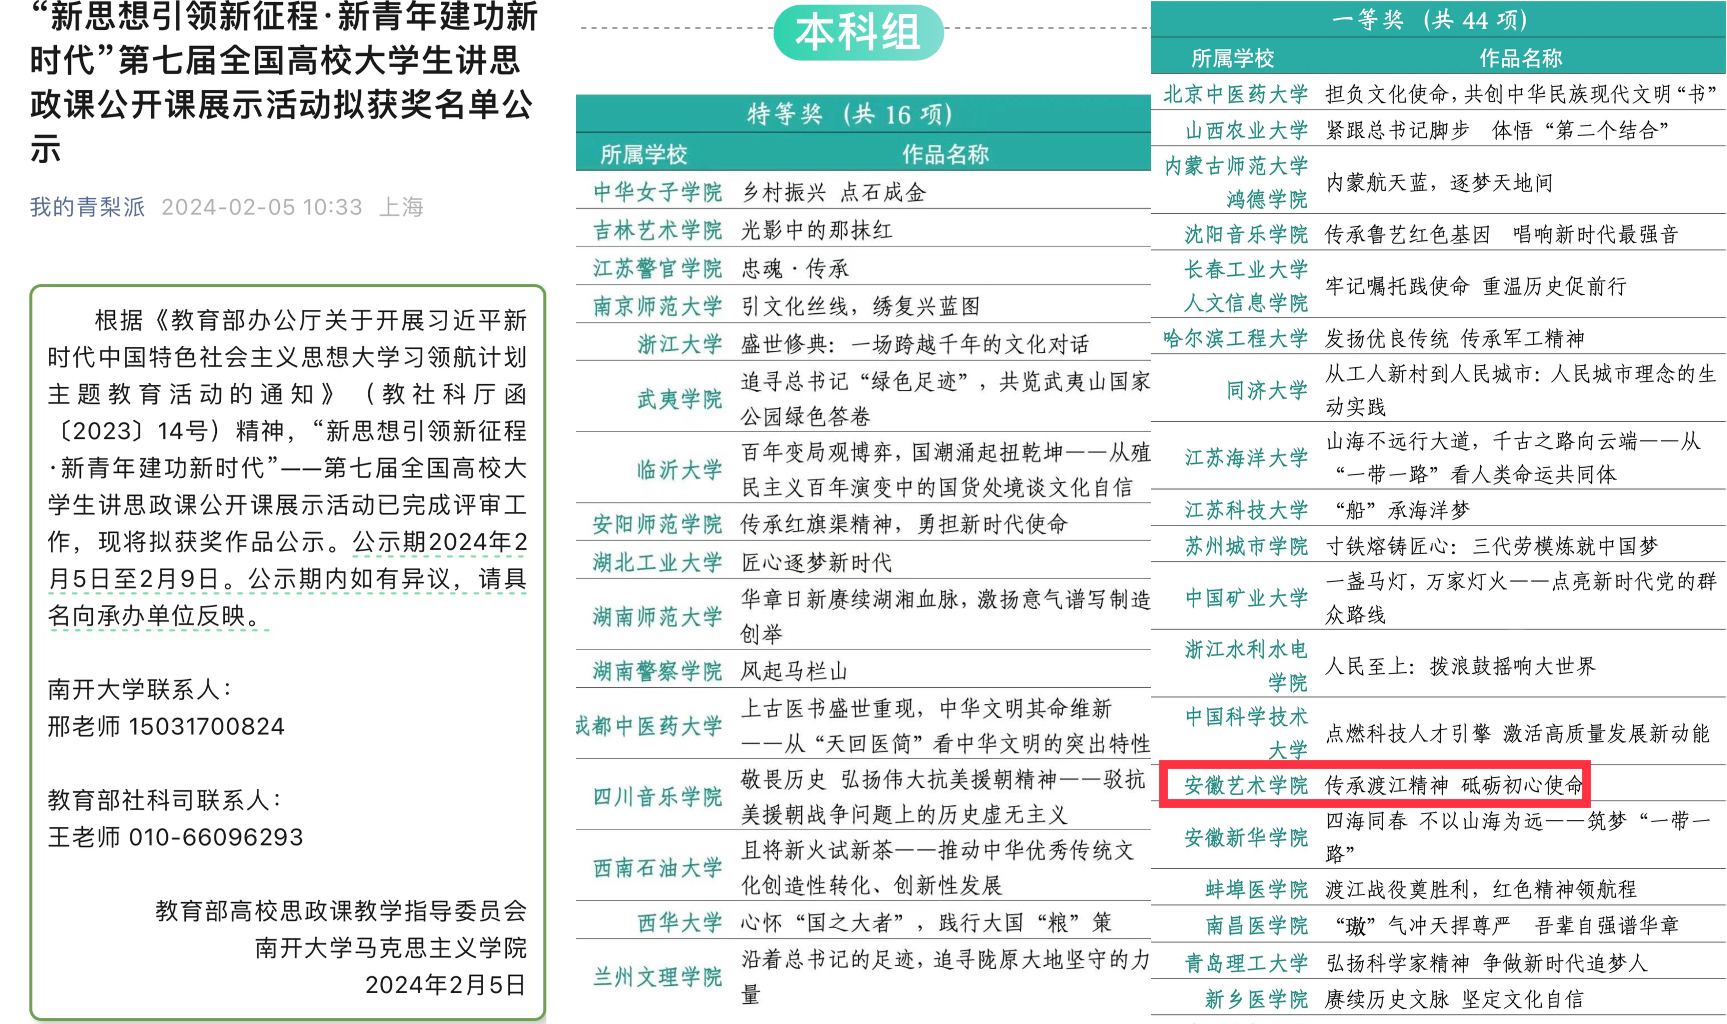Click 浙江大学 school name
Image resolution: width=1727 pixels, height=1024 pixels.
[x=679, y=345]
